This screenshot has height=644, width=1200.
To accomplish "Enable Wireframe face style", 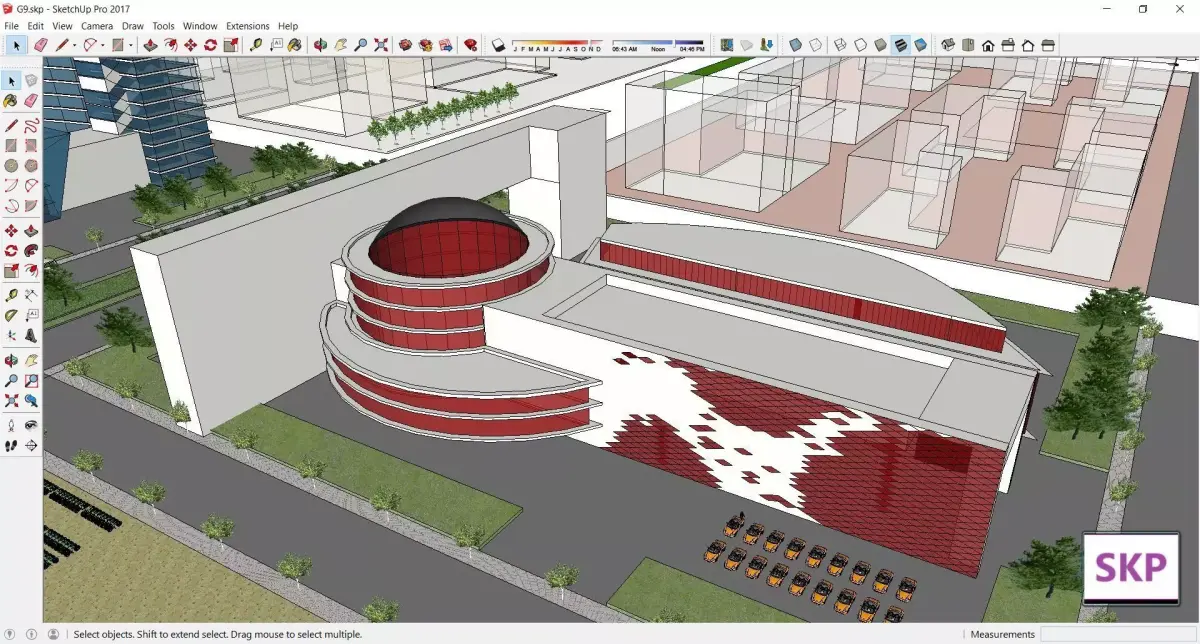I will coord(840,45).
